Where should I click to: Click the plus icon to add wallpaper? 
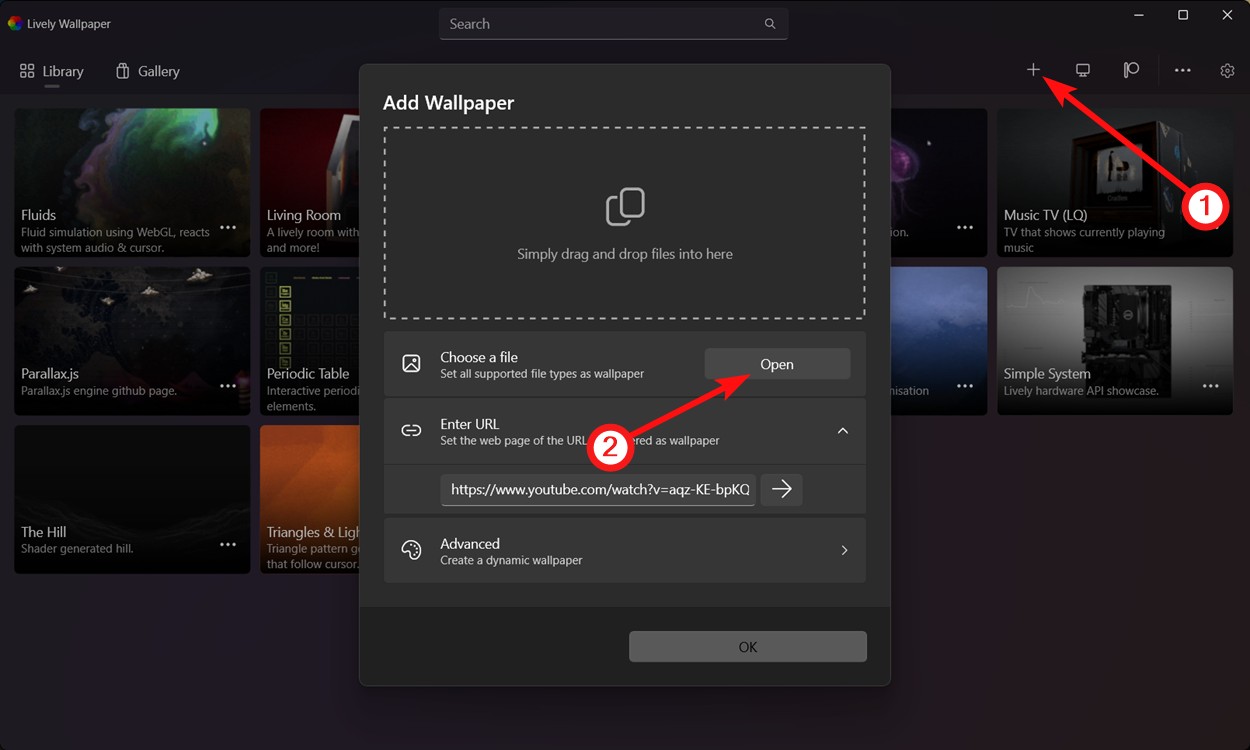(x=1033, y=70)
